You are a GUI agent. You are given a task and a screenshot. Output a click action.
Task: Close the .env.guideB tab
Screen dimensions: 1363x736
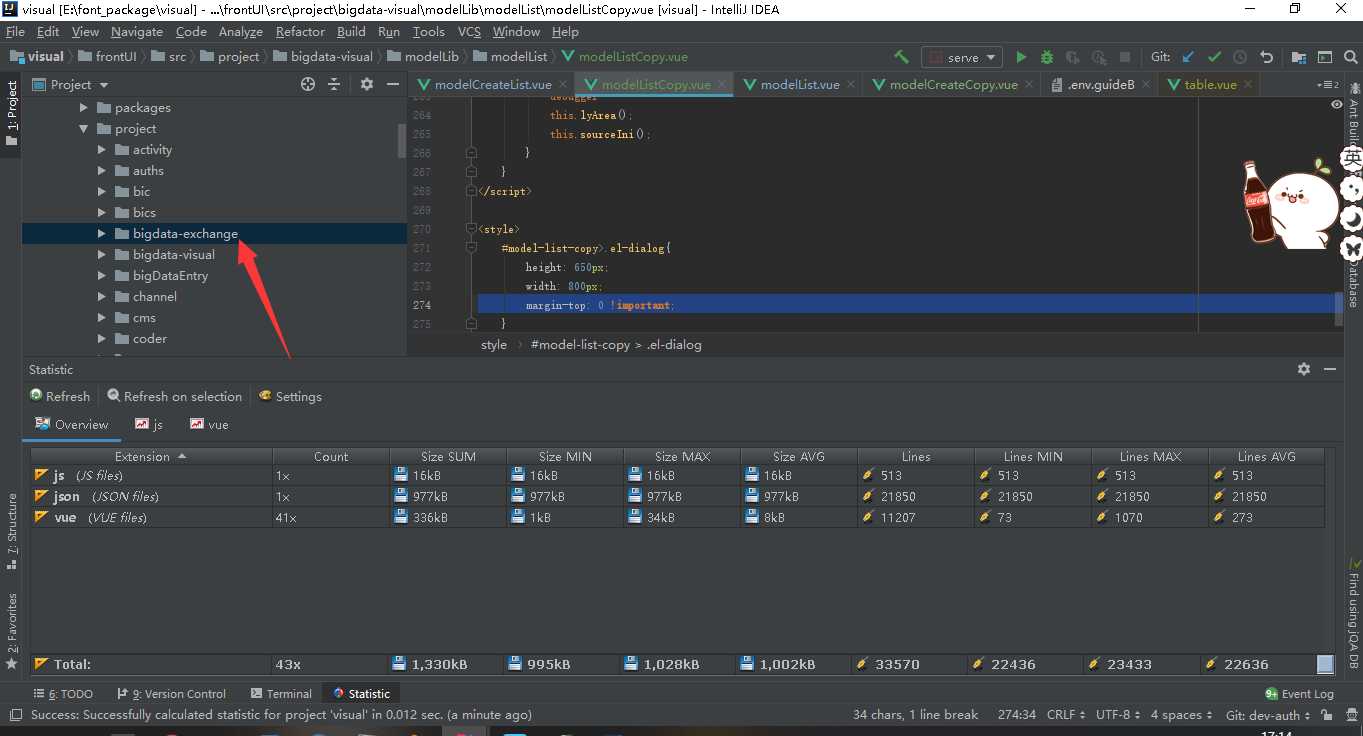click(x=1144, y=85)
